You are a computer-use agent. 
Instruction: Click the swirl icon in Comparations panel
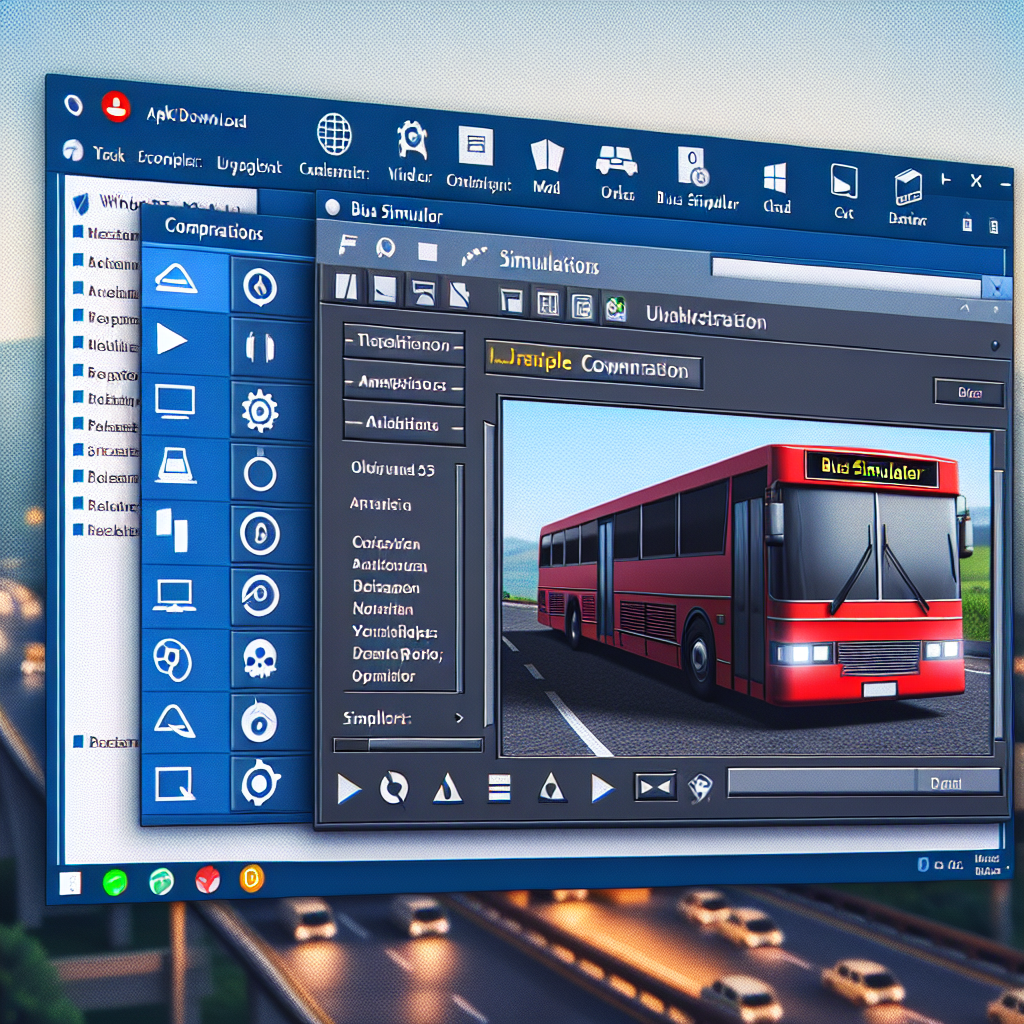[x=260, y=595]
